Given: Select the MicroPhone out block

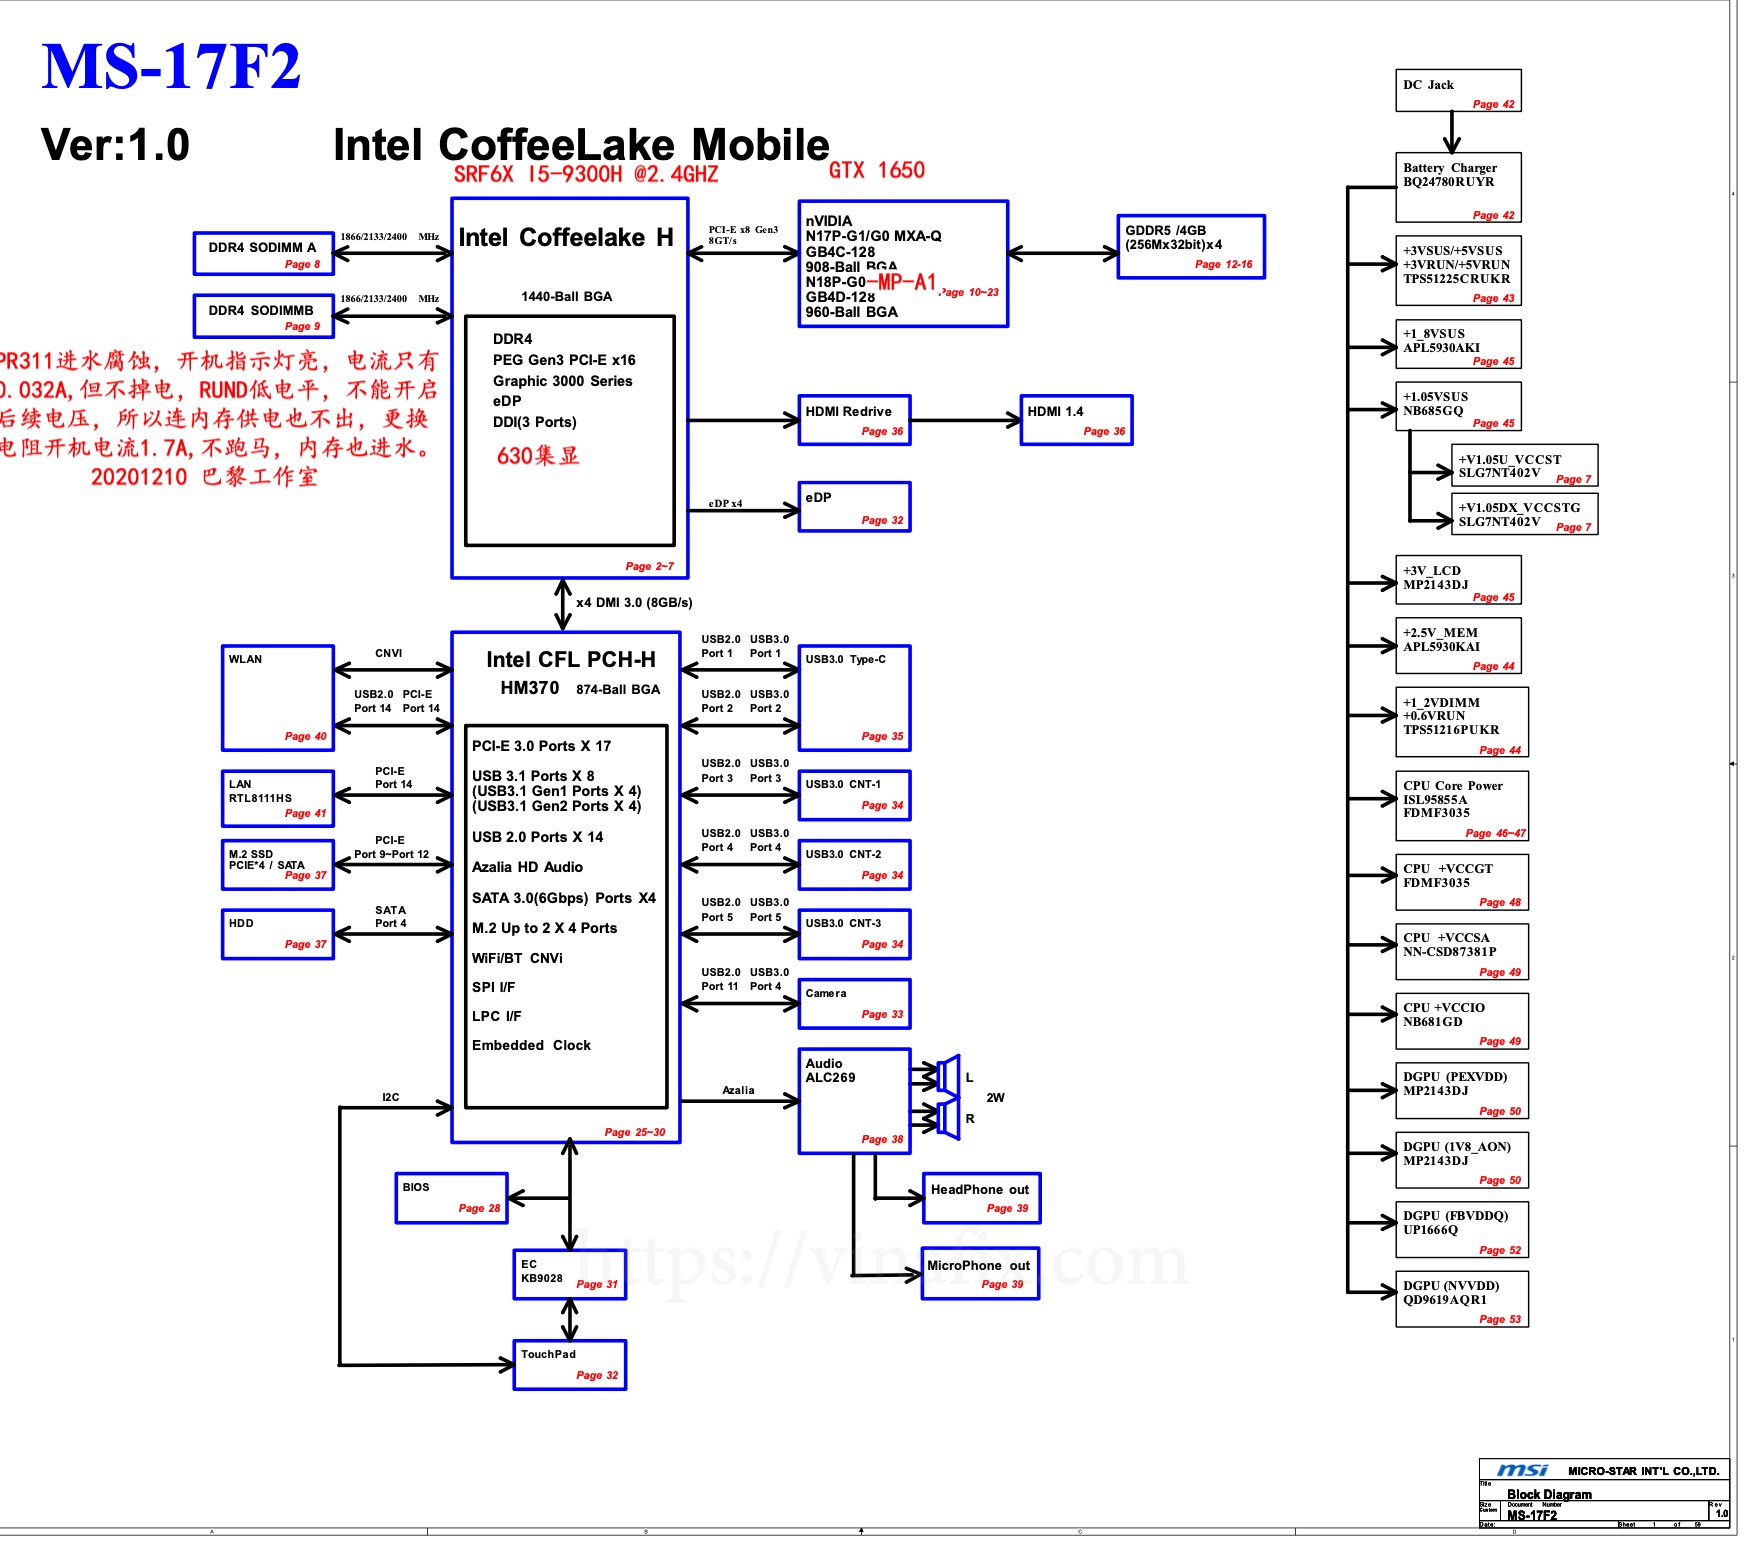Looking at the screenshot, I should click(x=980, y=1273).
